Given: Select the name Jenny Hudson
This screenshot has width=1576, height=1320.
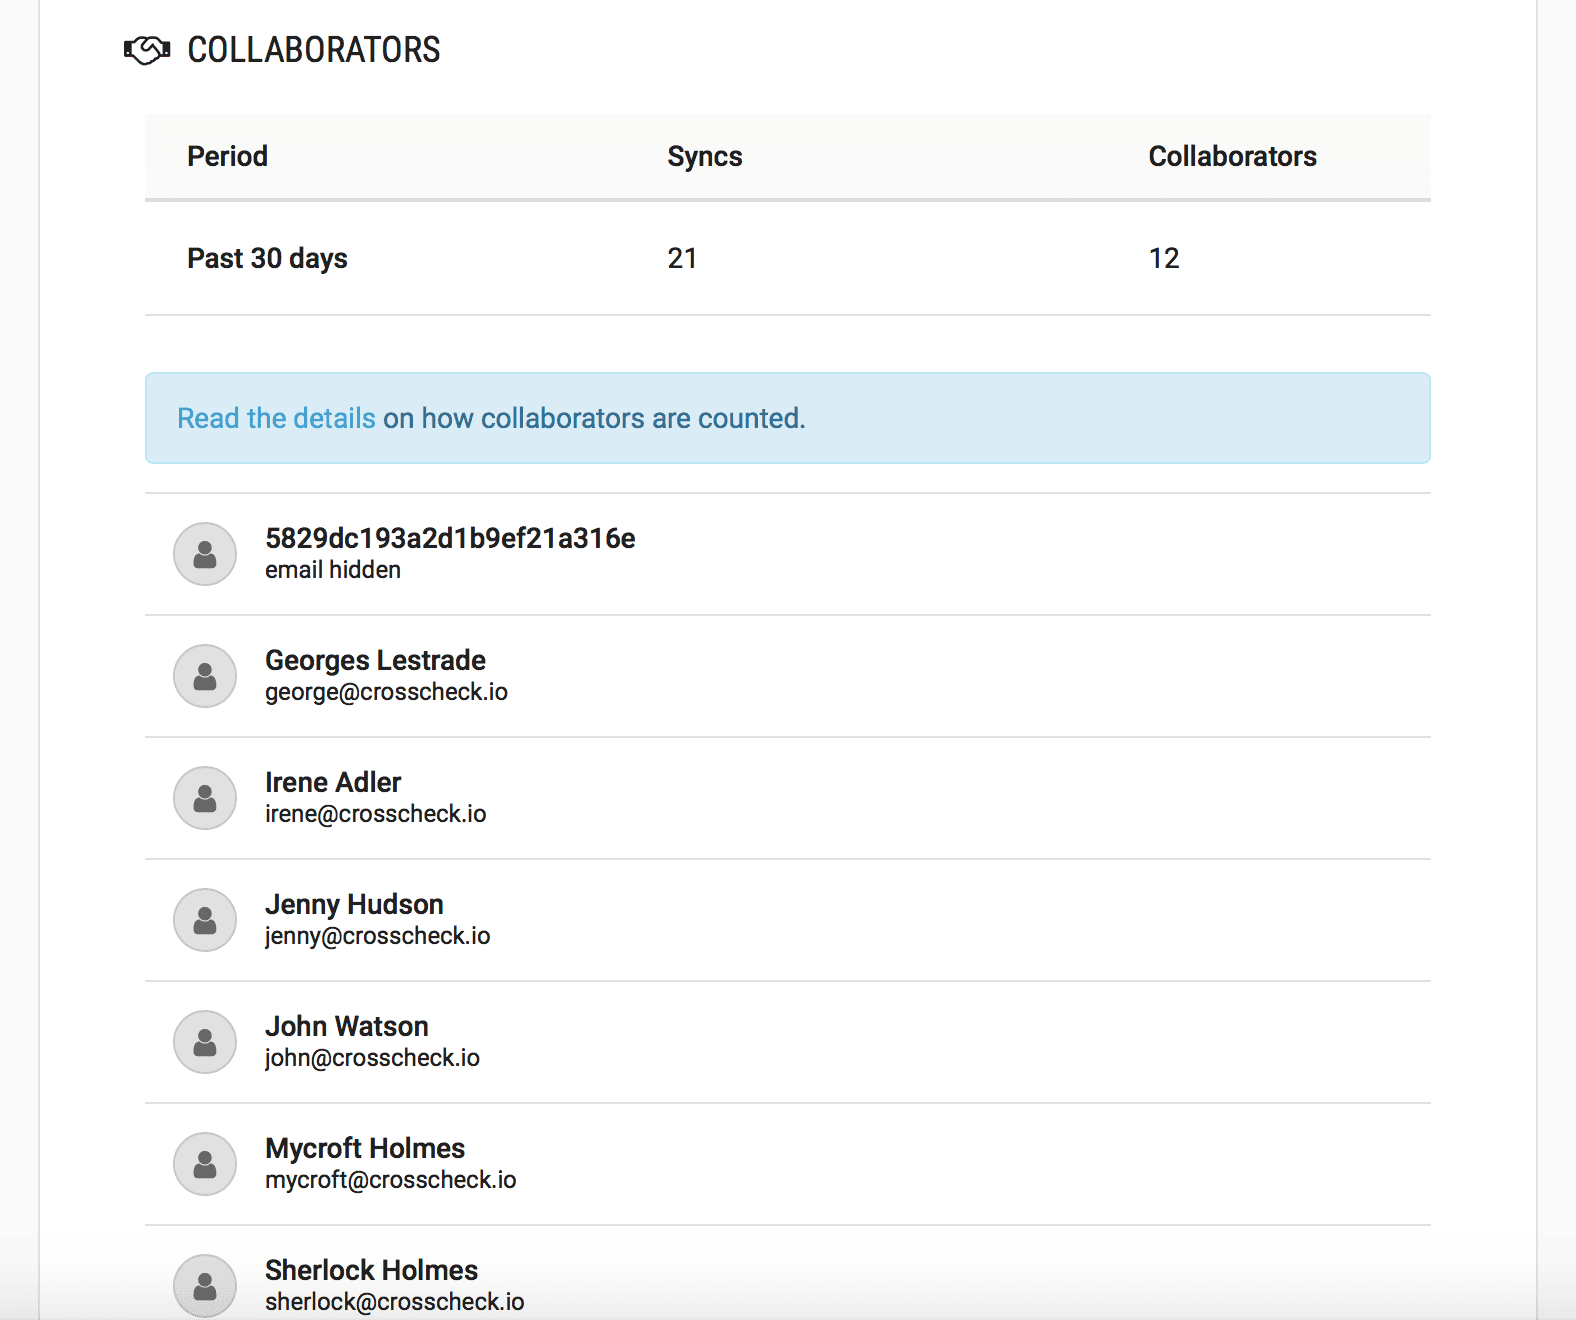Looking at the screenshot, I should tap(354, 904).
